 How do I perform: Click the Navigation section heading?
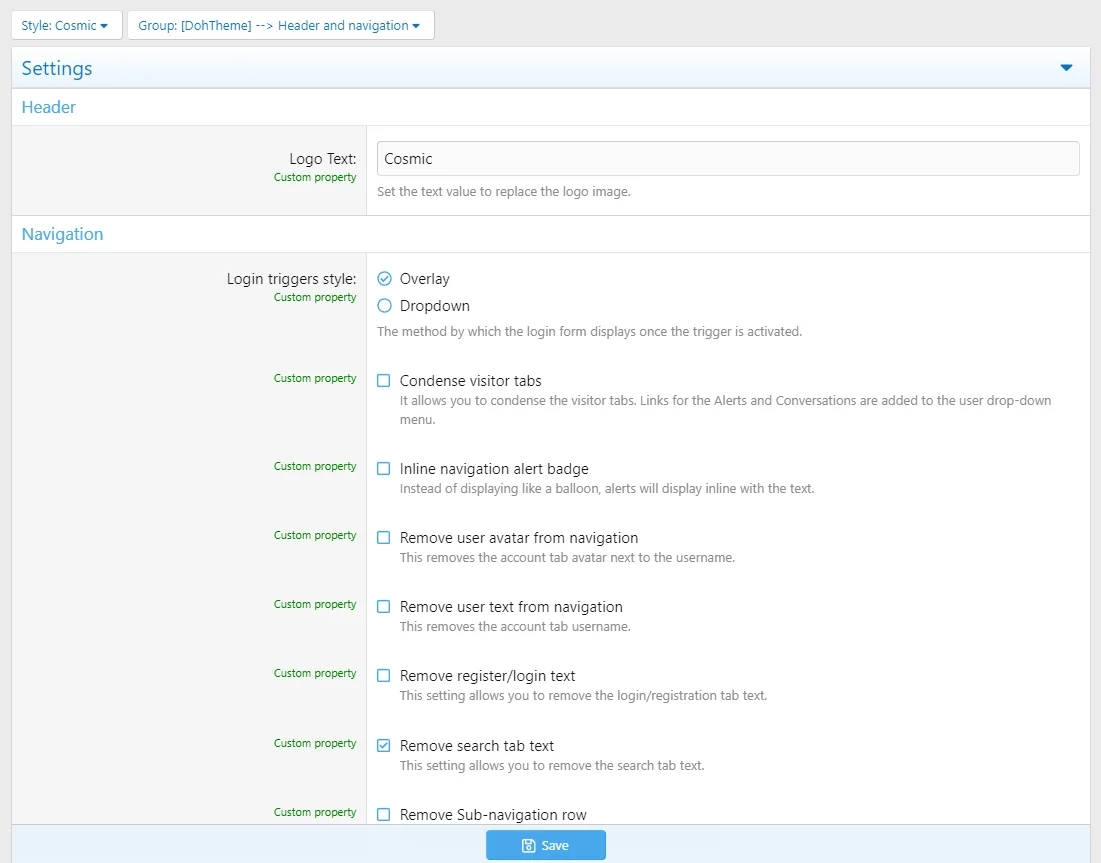click(x=62, y=234)
